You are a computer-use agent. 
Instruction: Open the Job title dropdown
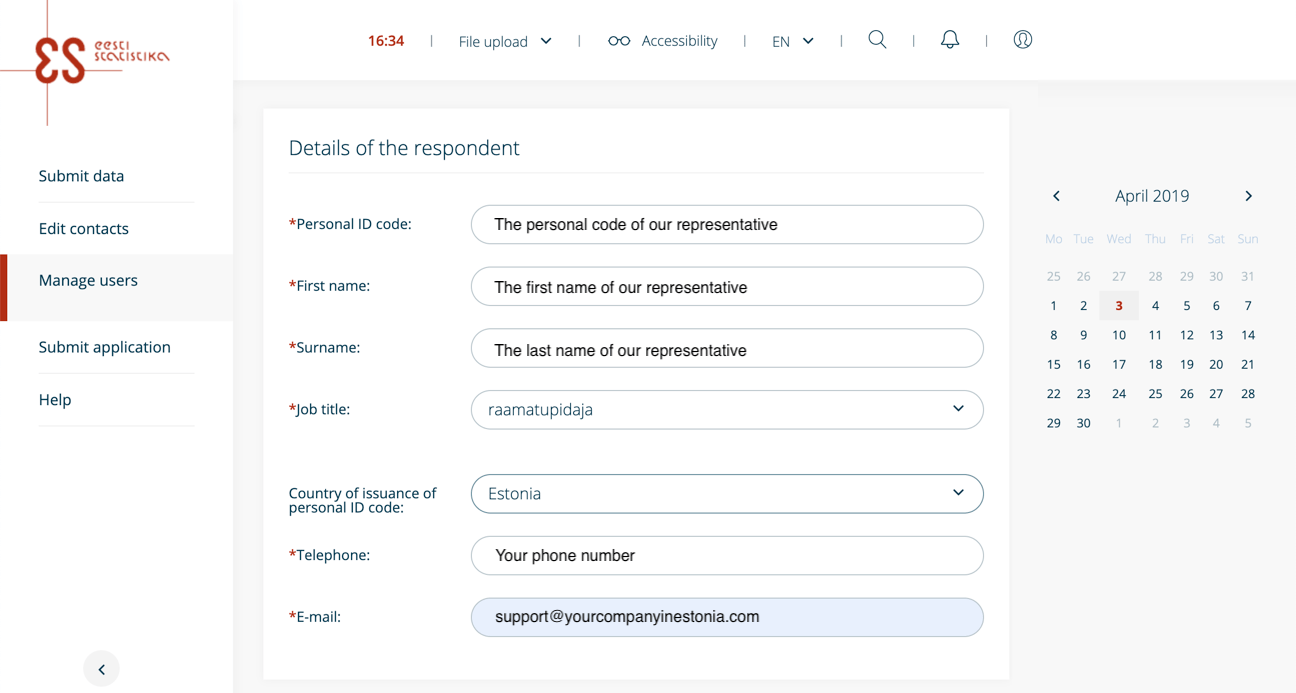pyautogui.click(x=957, y=409)
